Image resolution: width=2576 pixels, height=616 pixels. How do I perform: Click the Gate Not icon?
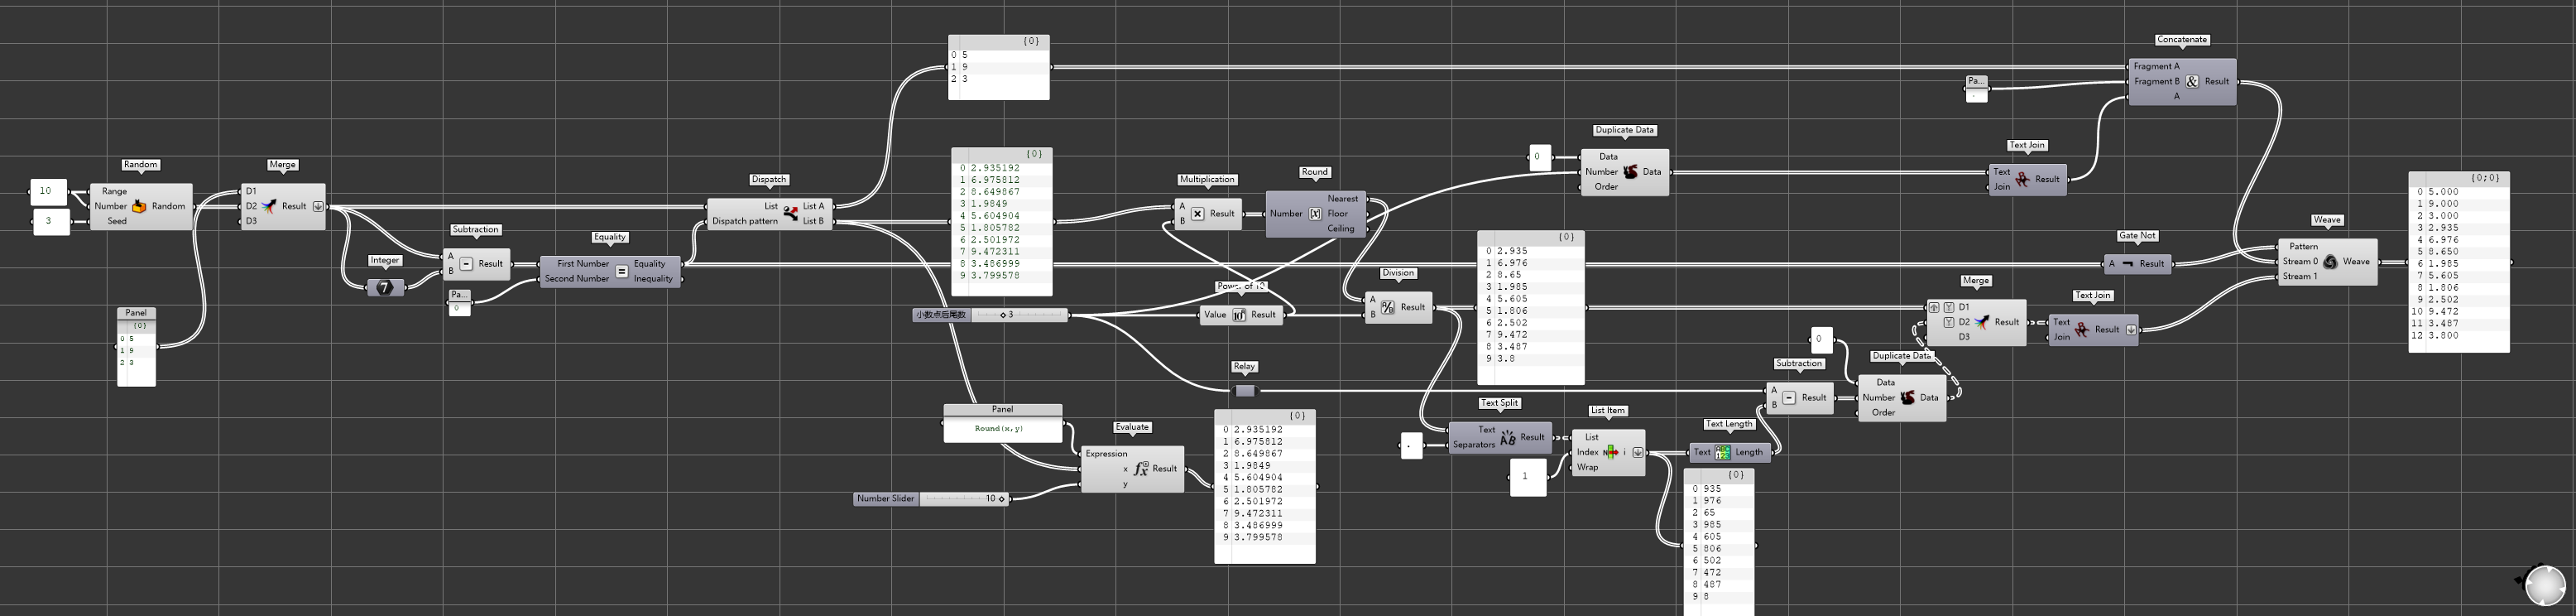pyautogui.click(x=2127, y=264)
